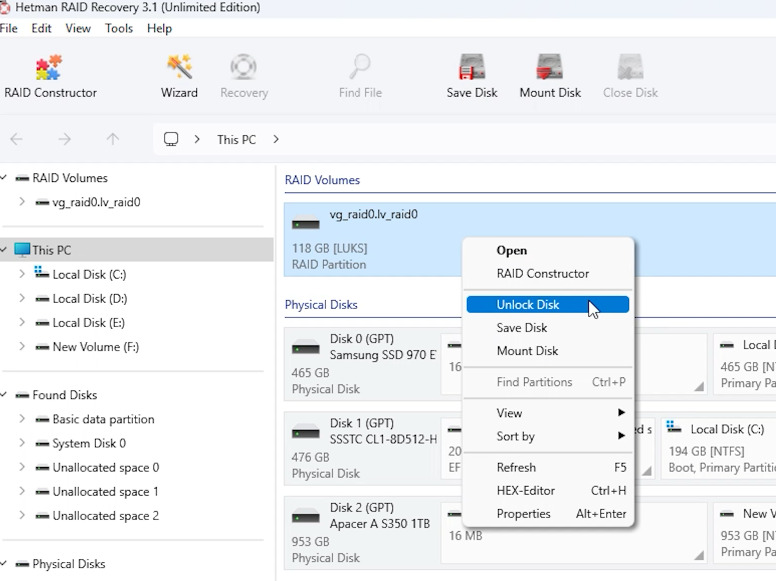Click the vg_raid0.lv_raid0 drive icon in RAID Volumes panel
Screen dimensions: 776x581
(x=305, y=224)
